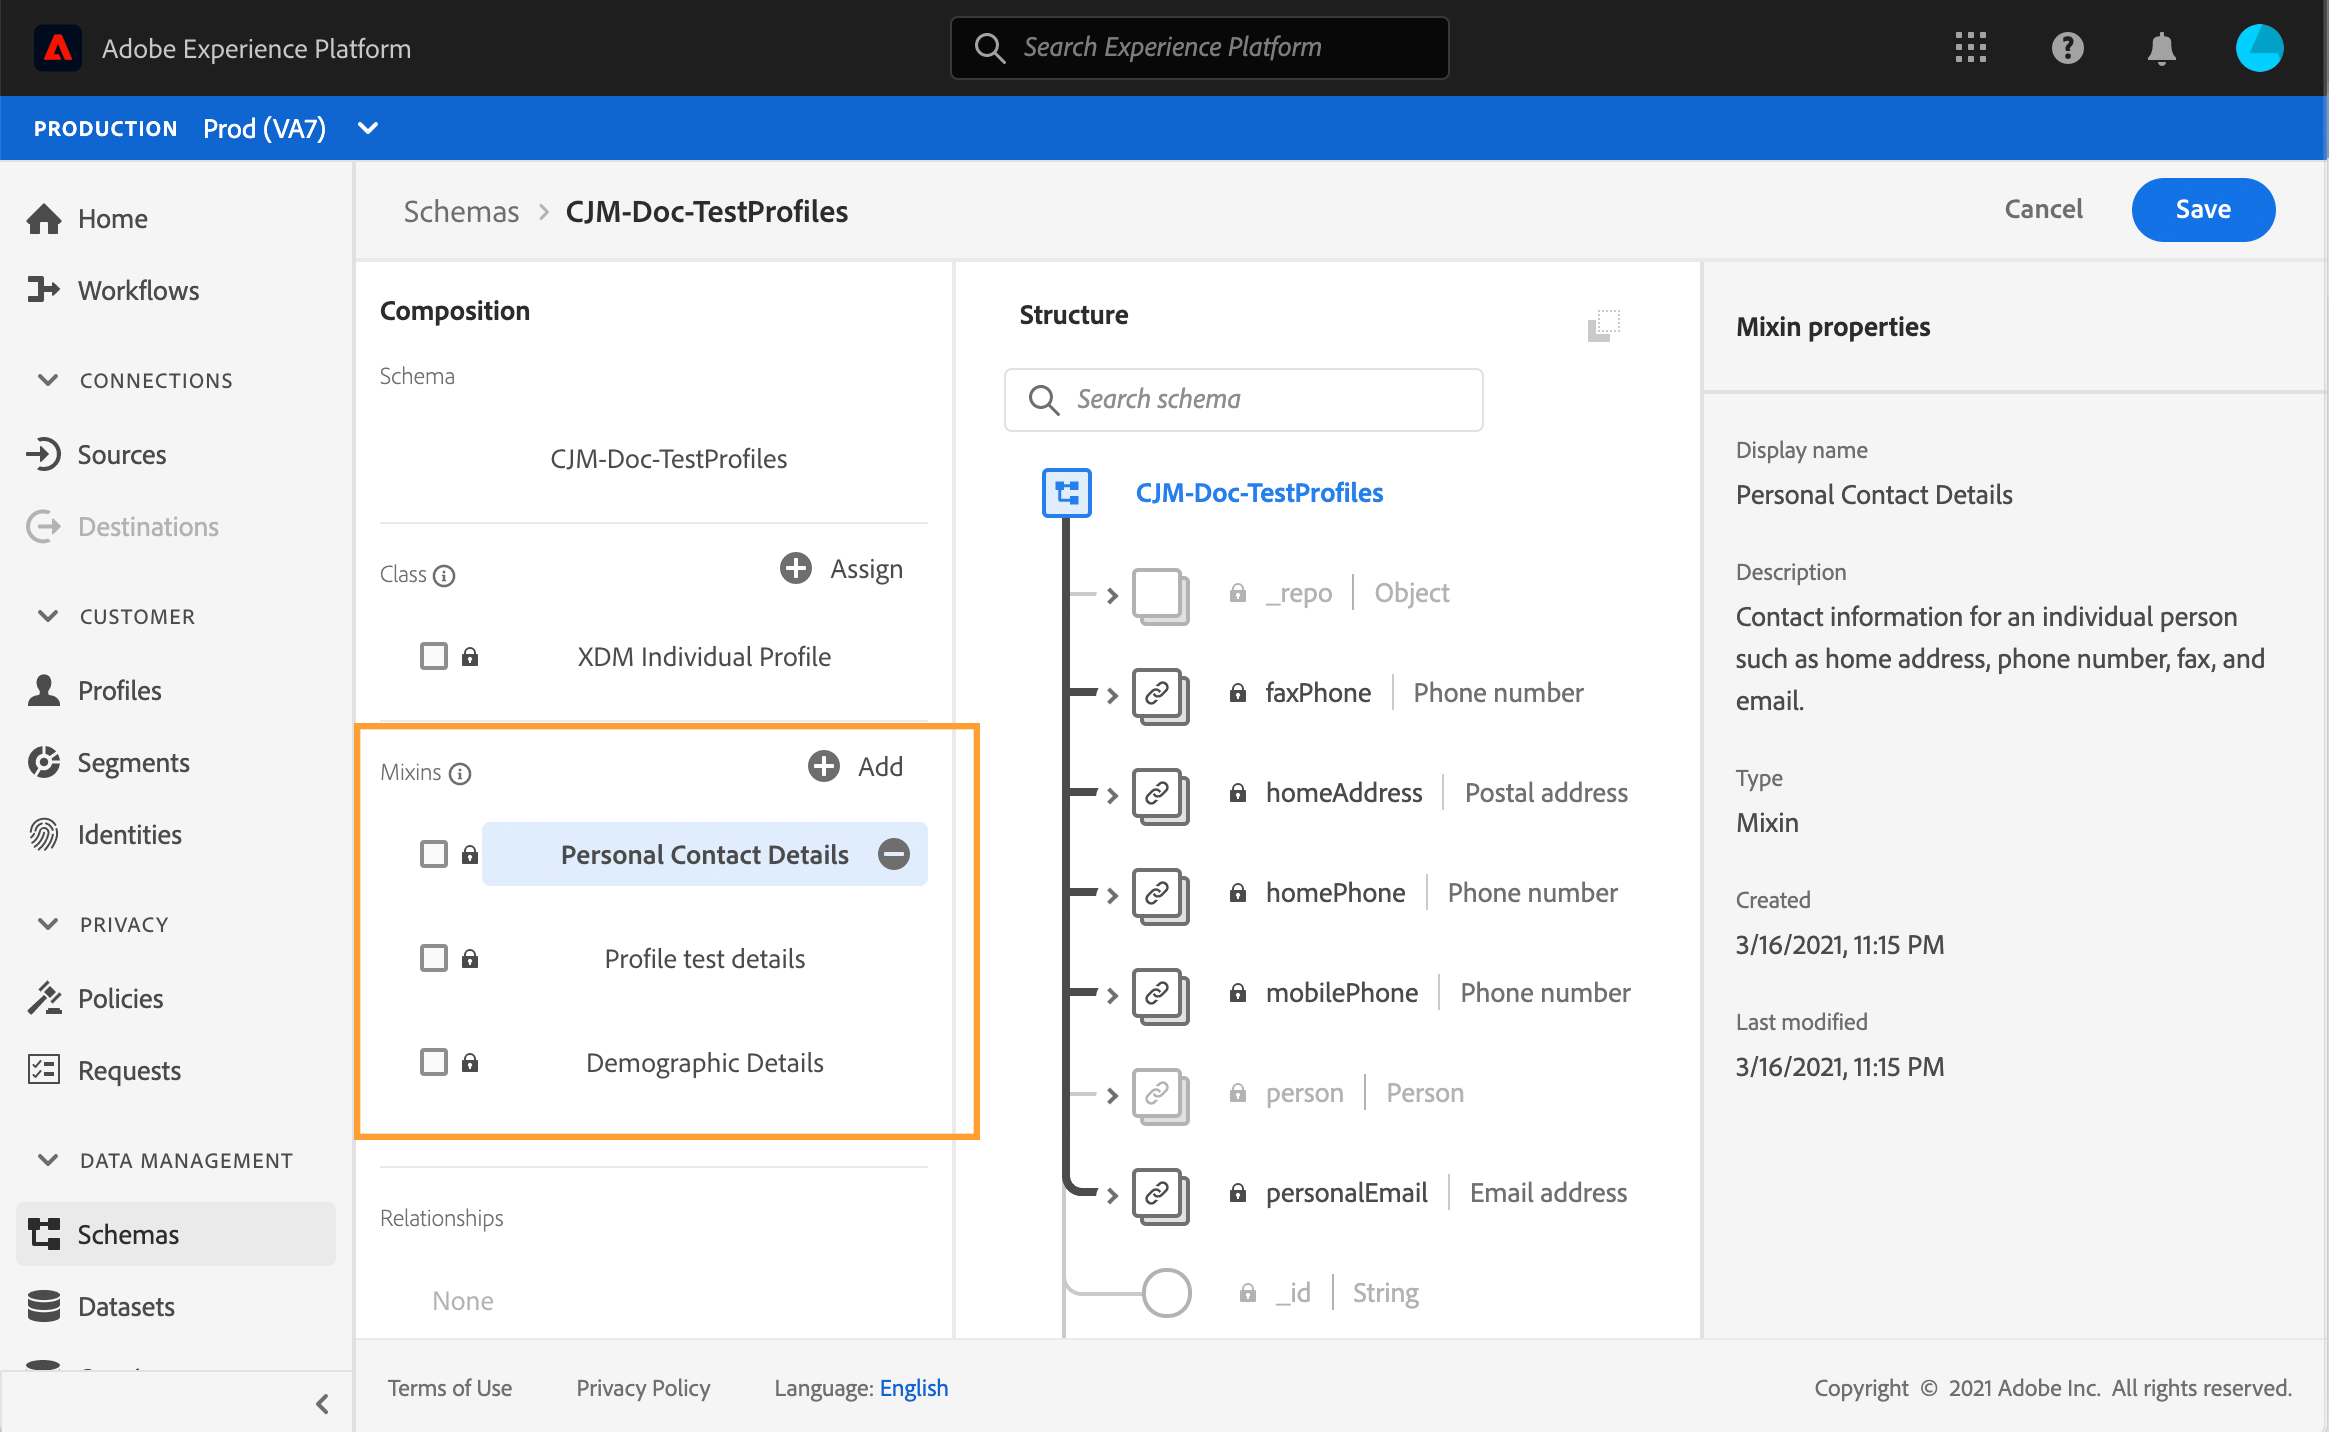Check the Profile test details checkbox
Image resolution: width=2329 pixels, height=1432 pixels.
(x=434, y=958)
